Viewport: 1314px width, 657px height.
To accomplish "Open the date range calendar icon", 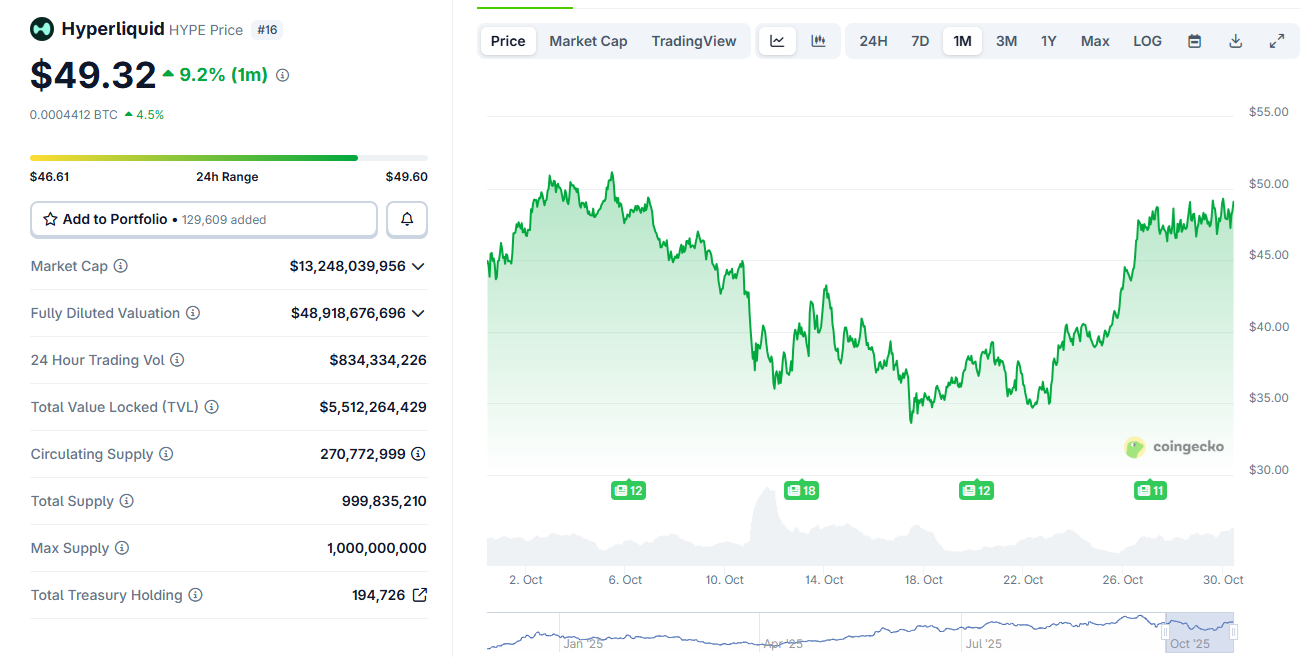I will click(1194, 41).
